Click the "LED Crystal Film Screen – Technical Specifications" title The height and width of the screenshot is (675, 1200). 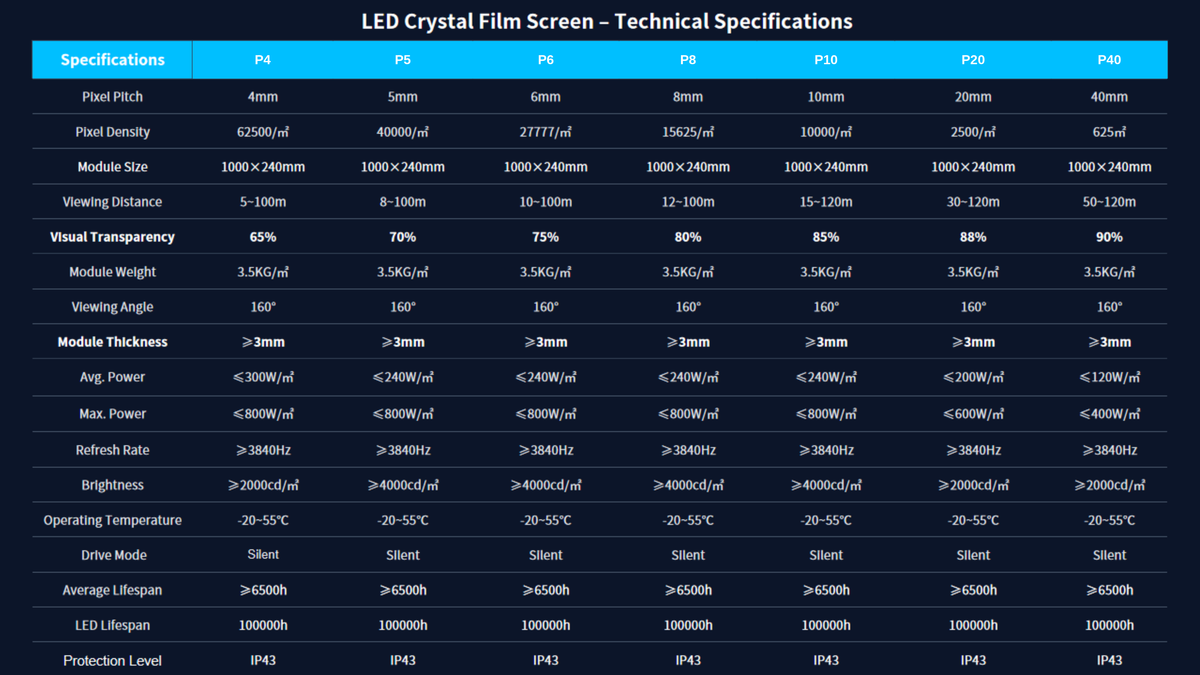[607, 21]
